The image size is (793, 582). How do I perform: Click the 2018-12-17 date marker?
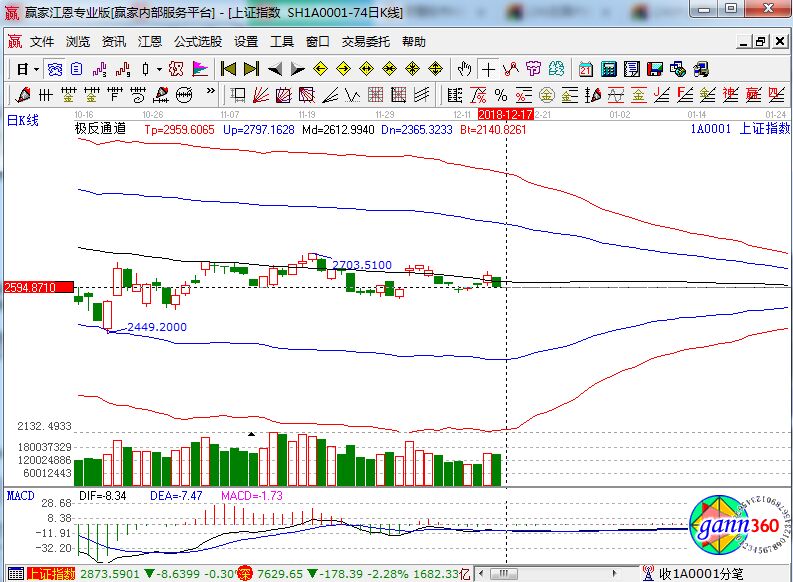pyautogui.click(x=505, y=115)
